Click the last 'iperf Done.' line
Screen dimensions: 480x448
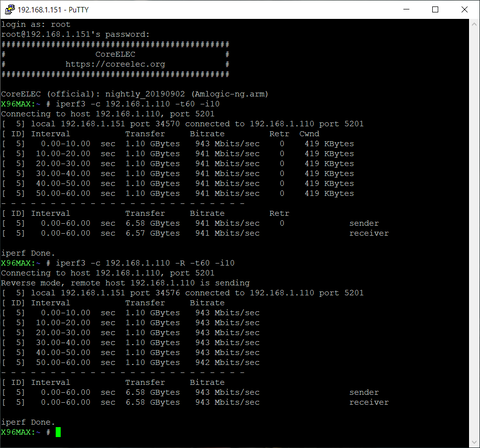[x=28, y=422]
